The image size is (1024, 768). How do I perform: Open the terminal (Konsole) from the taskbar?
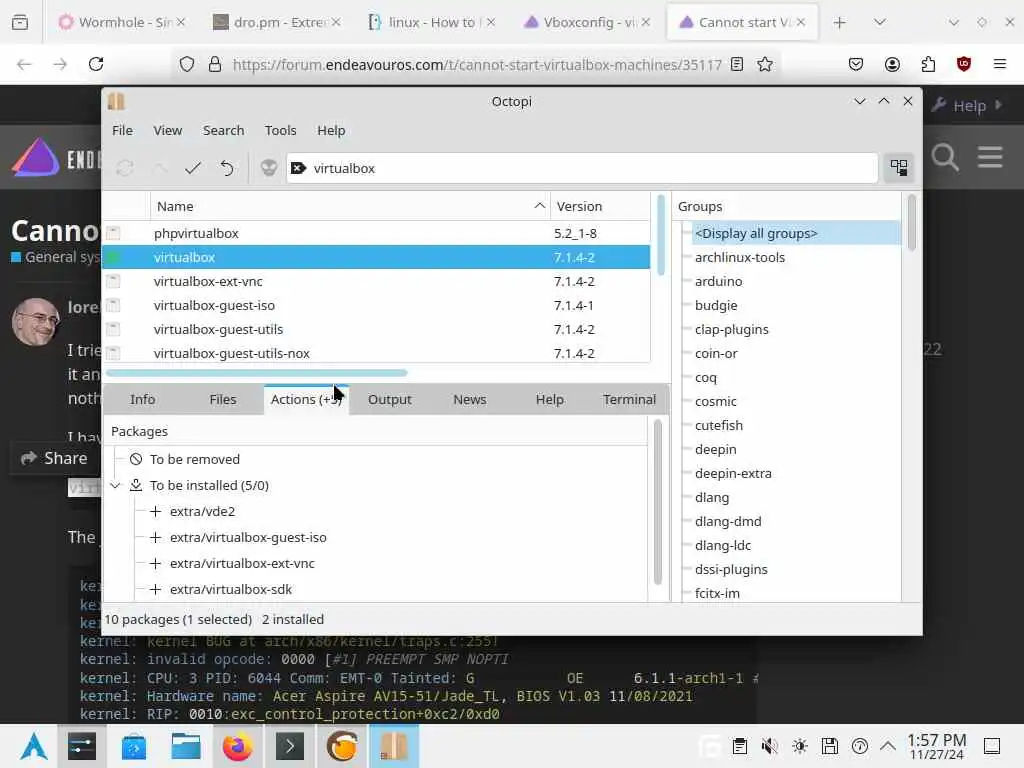290,746
